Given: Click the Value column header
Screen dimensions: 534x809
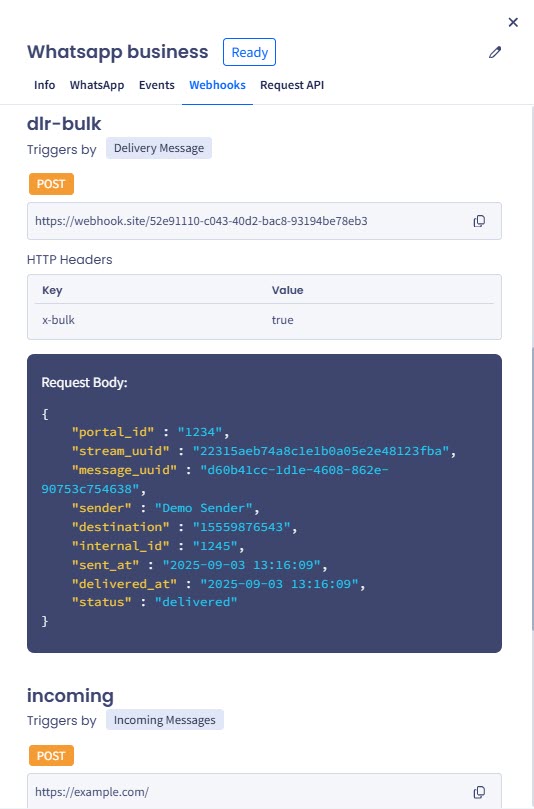Looking at the screenshot, I should click(287, 290).
